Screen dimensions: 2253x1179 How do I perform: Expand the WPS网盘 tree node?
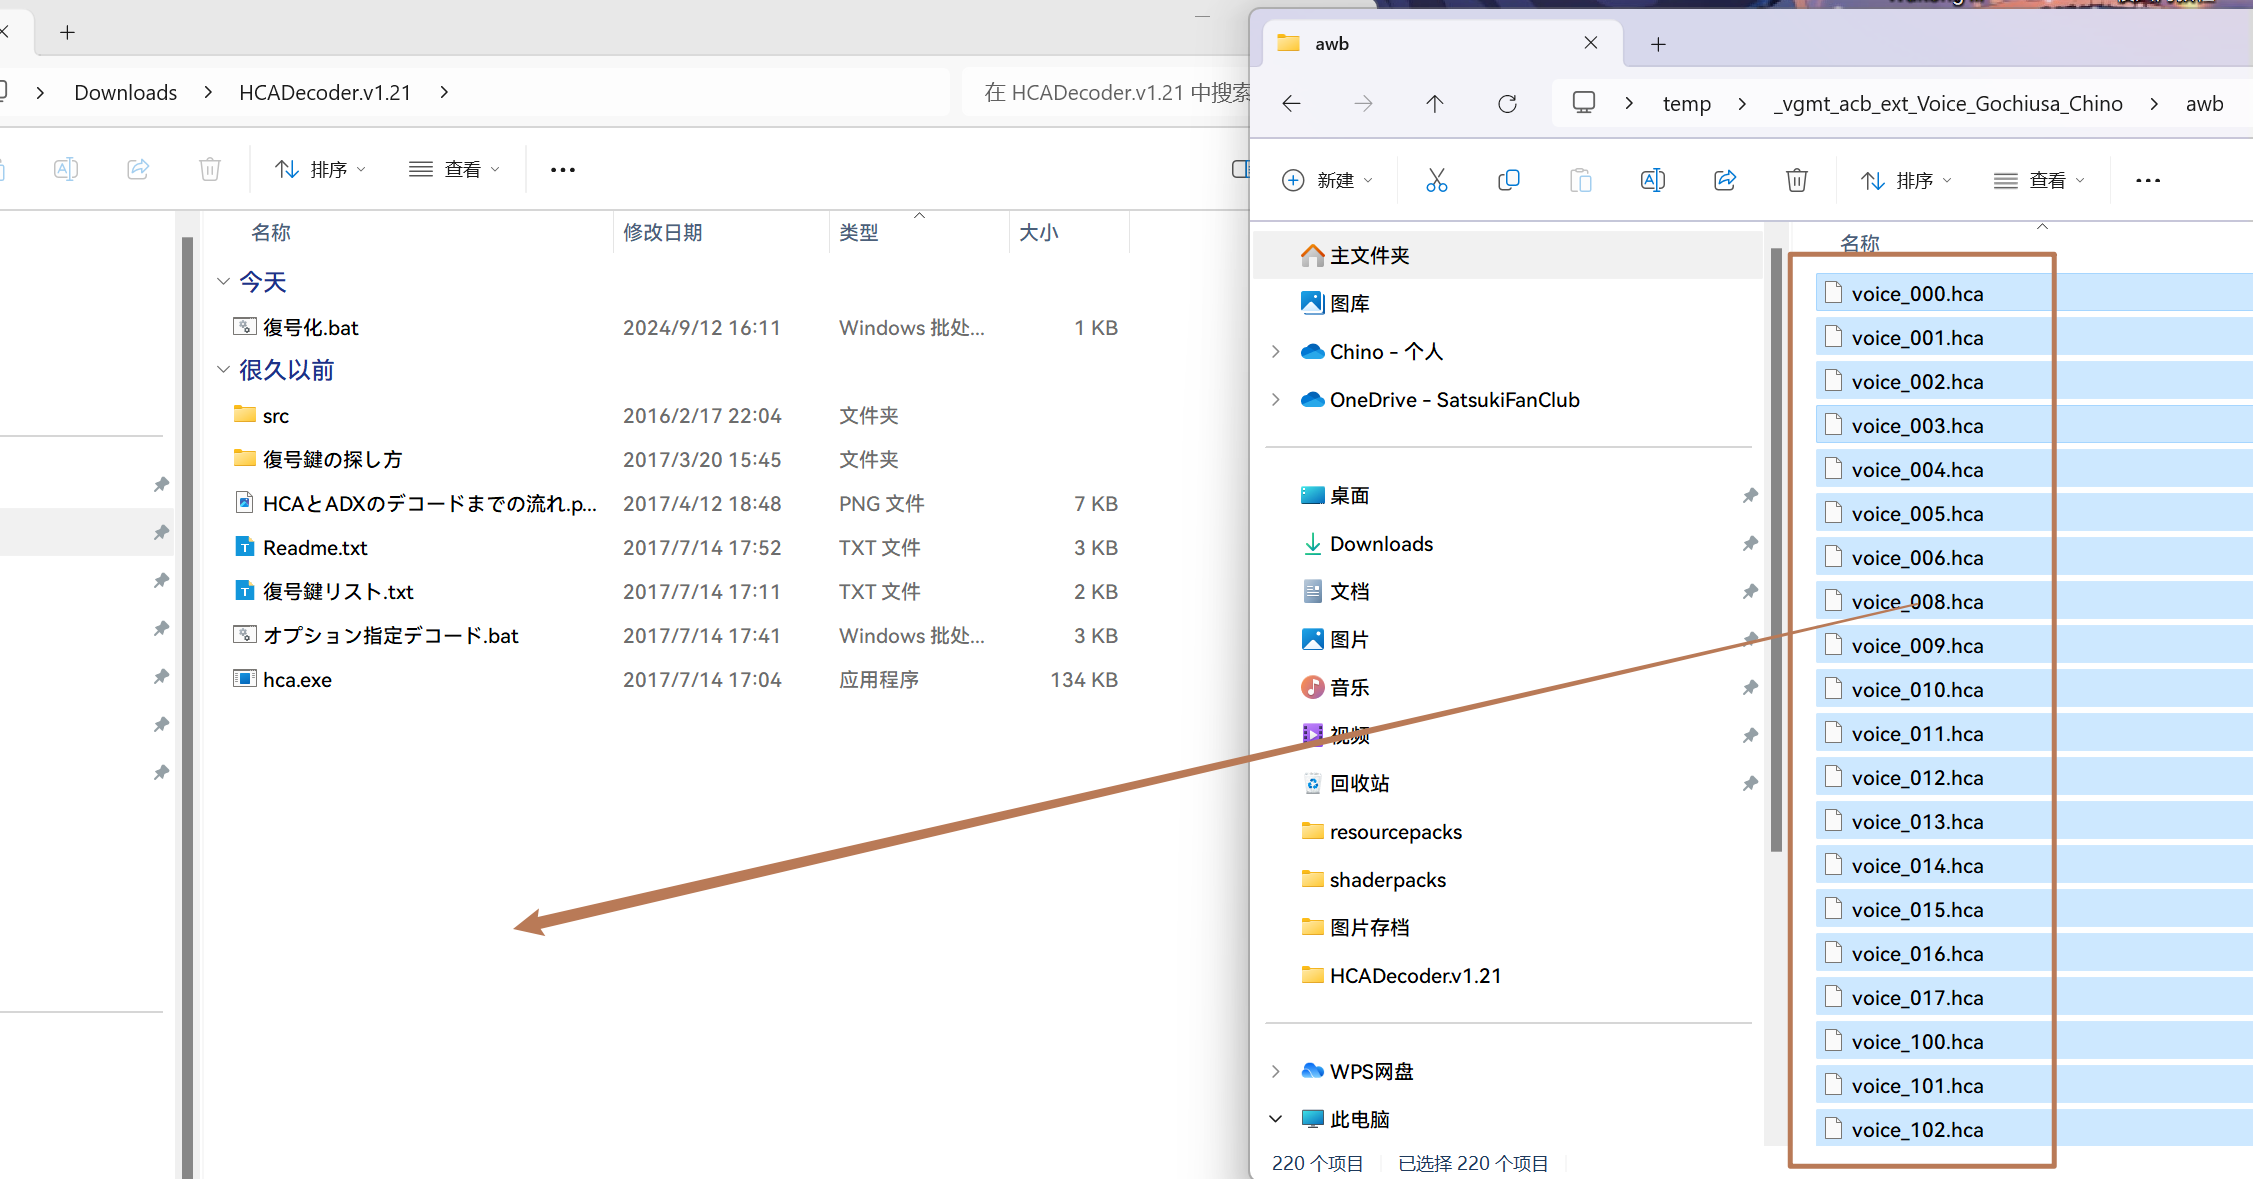pyautogui.click(x=1276, y=1071)
